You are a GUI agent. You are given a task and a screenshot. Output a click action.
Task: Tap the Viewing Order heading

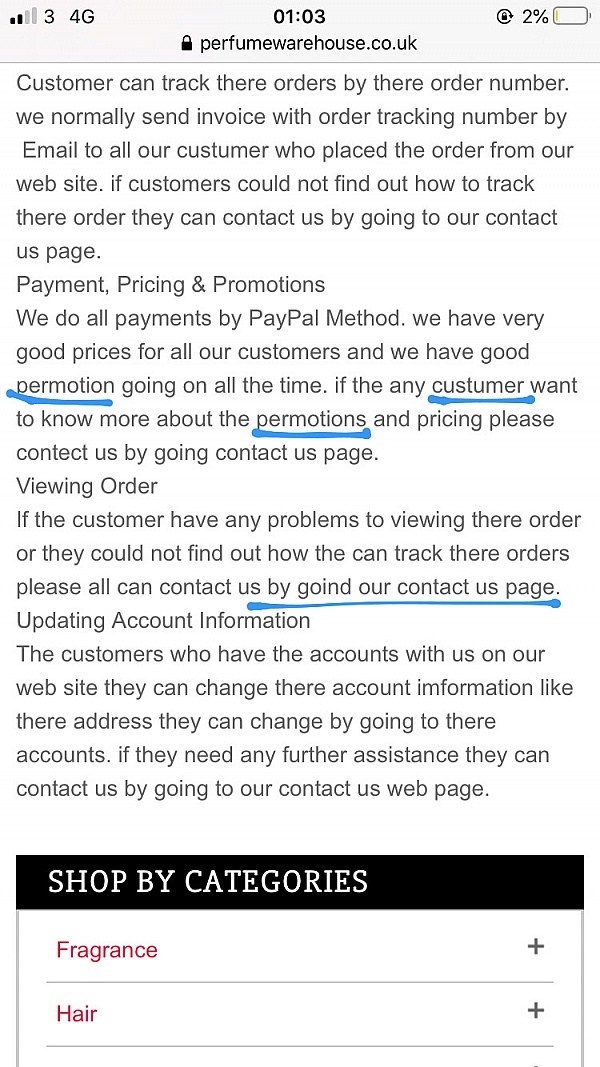pos(87,486)
